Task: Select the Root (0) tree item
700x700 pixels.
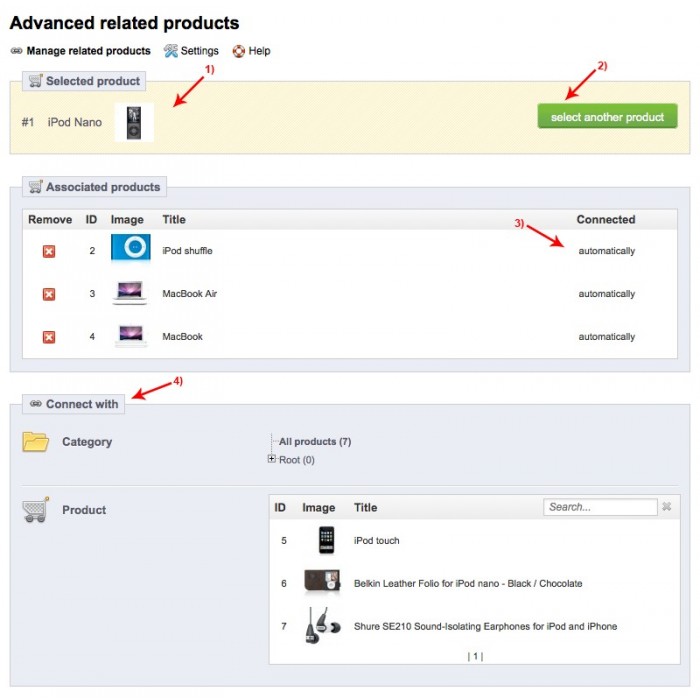Action: click(x=296, y=460)
